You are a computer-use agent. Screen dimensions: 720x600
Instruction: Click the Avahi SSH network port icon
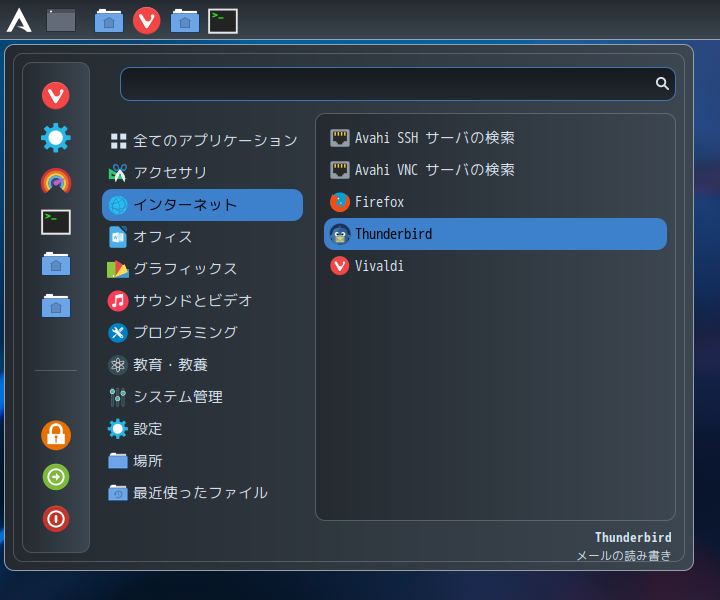340,138
